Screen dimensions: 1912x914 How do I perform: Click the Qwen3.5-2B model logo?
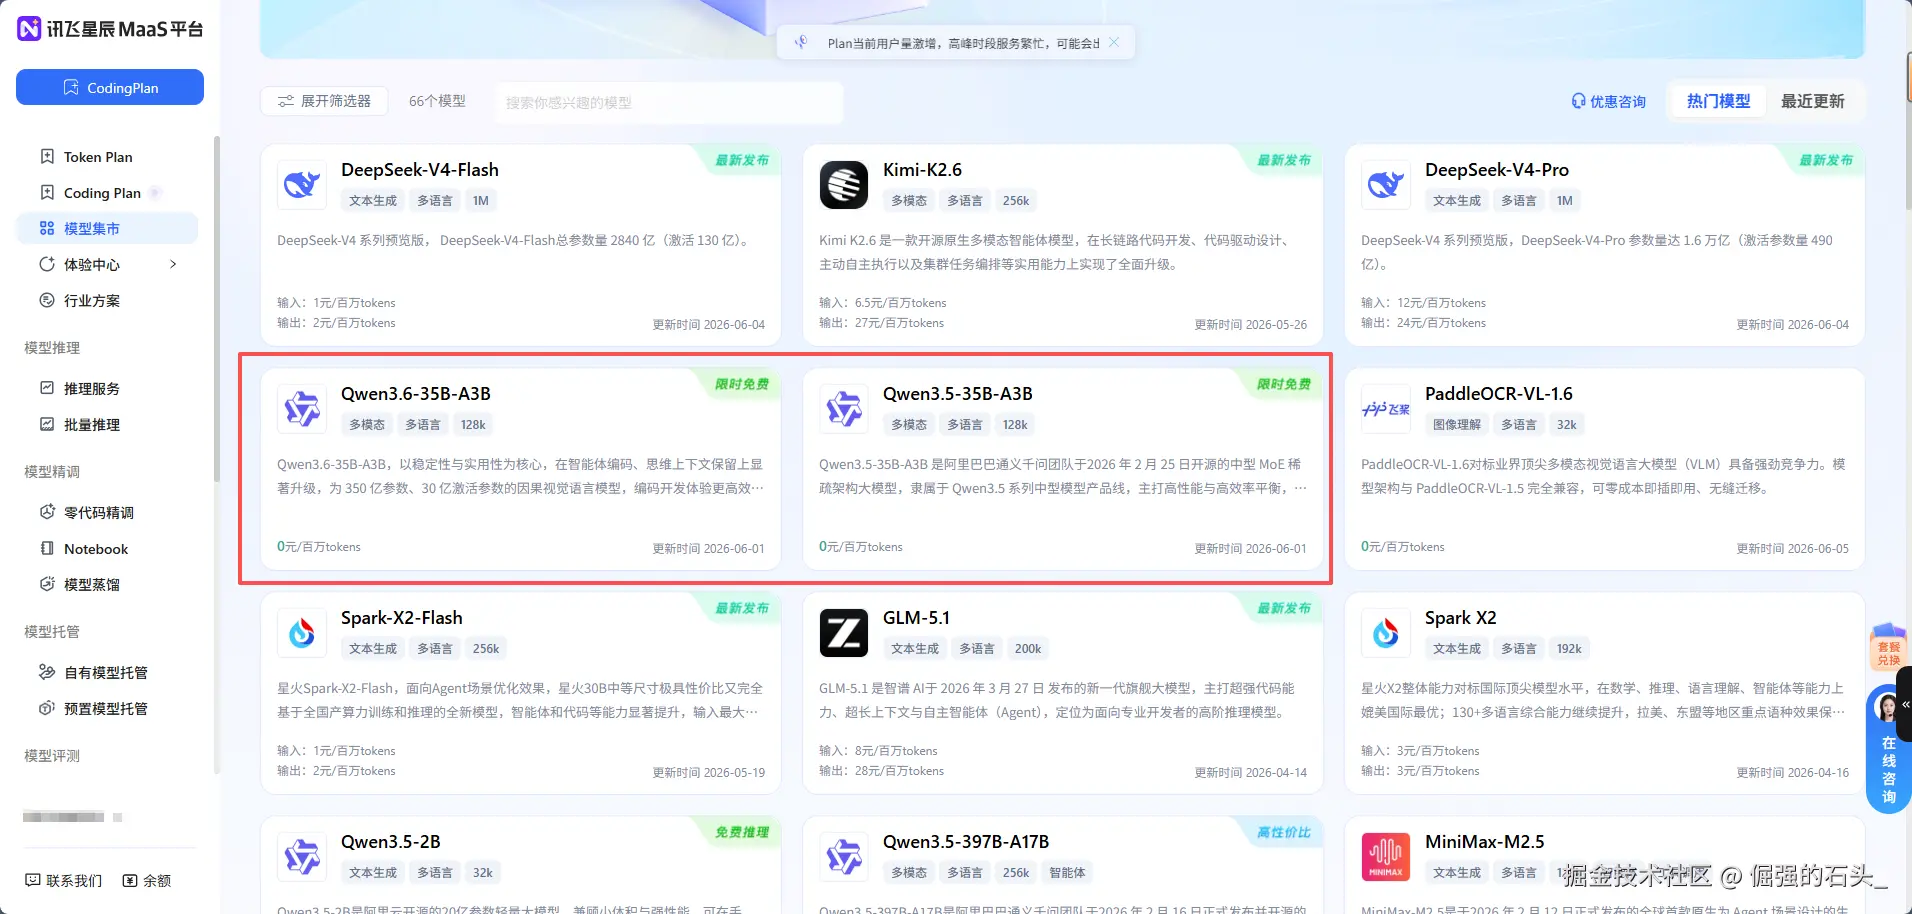click(x=302, y=857)
